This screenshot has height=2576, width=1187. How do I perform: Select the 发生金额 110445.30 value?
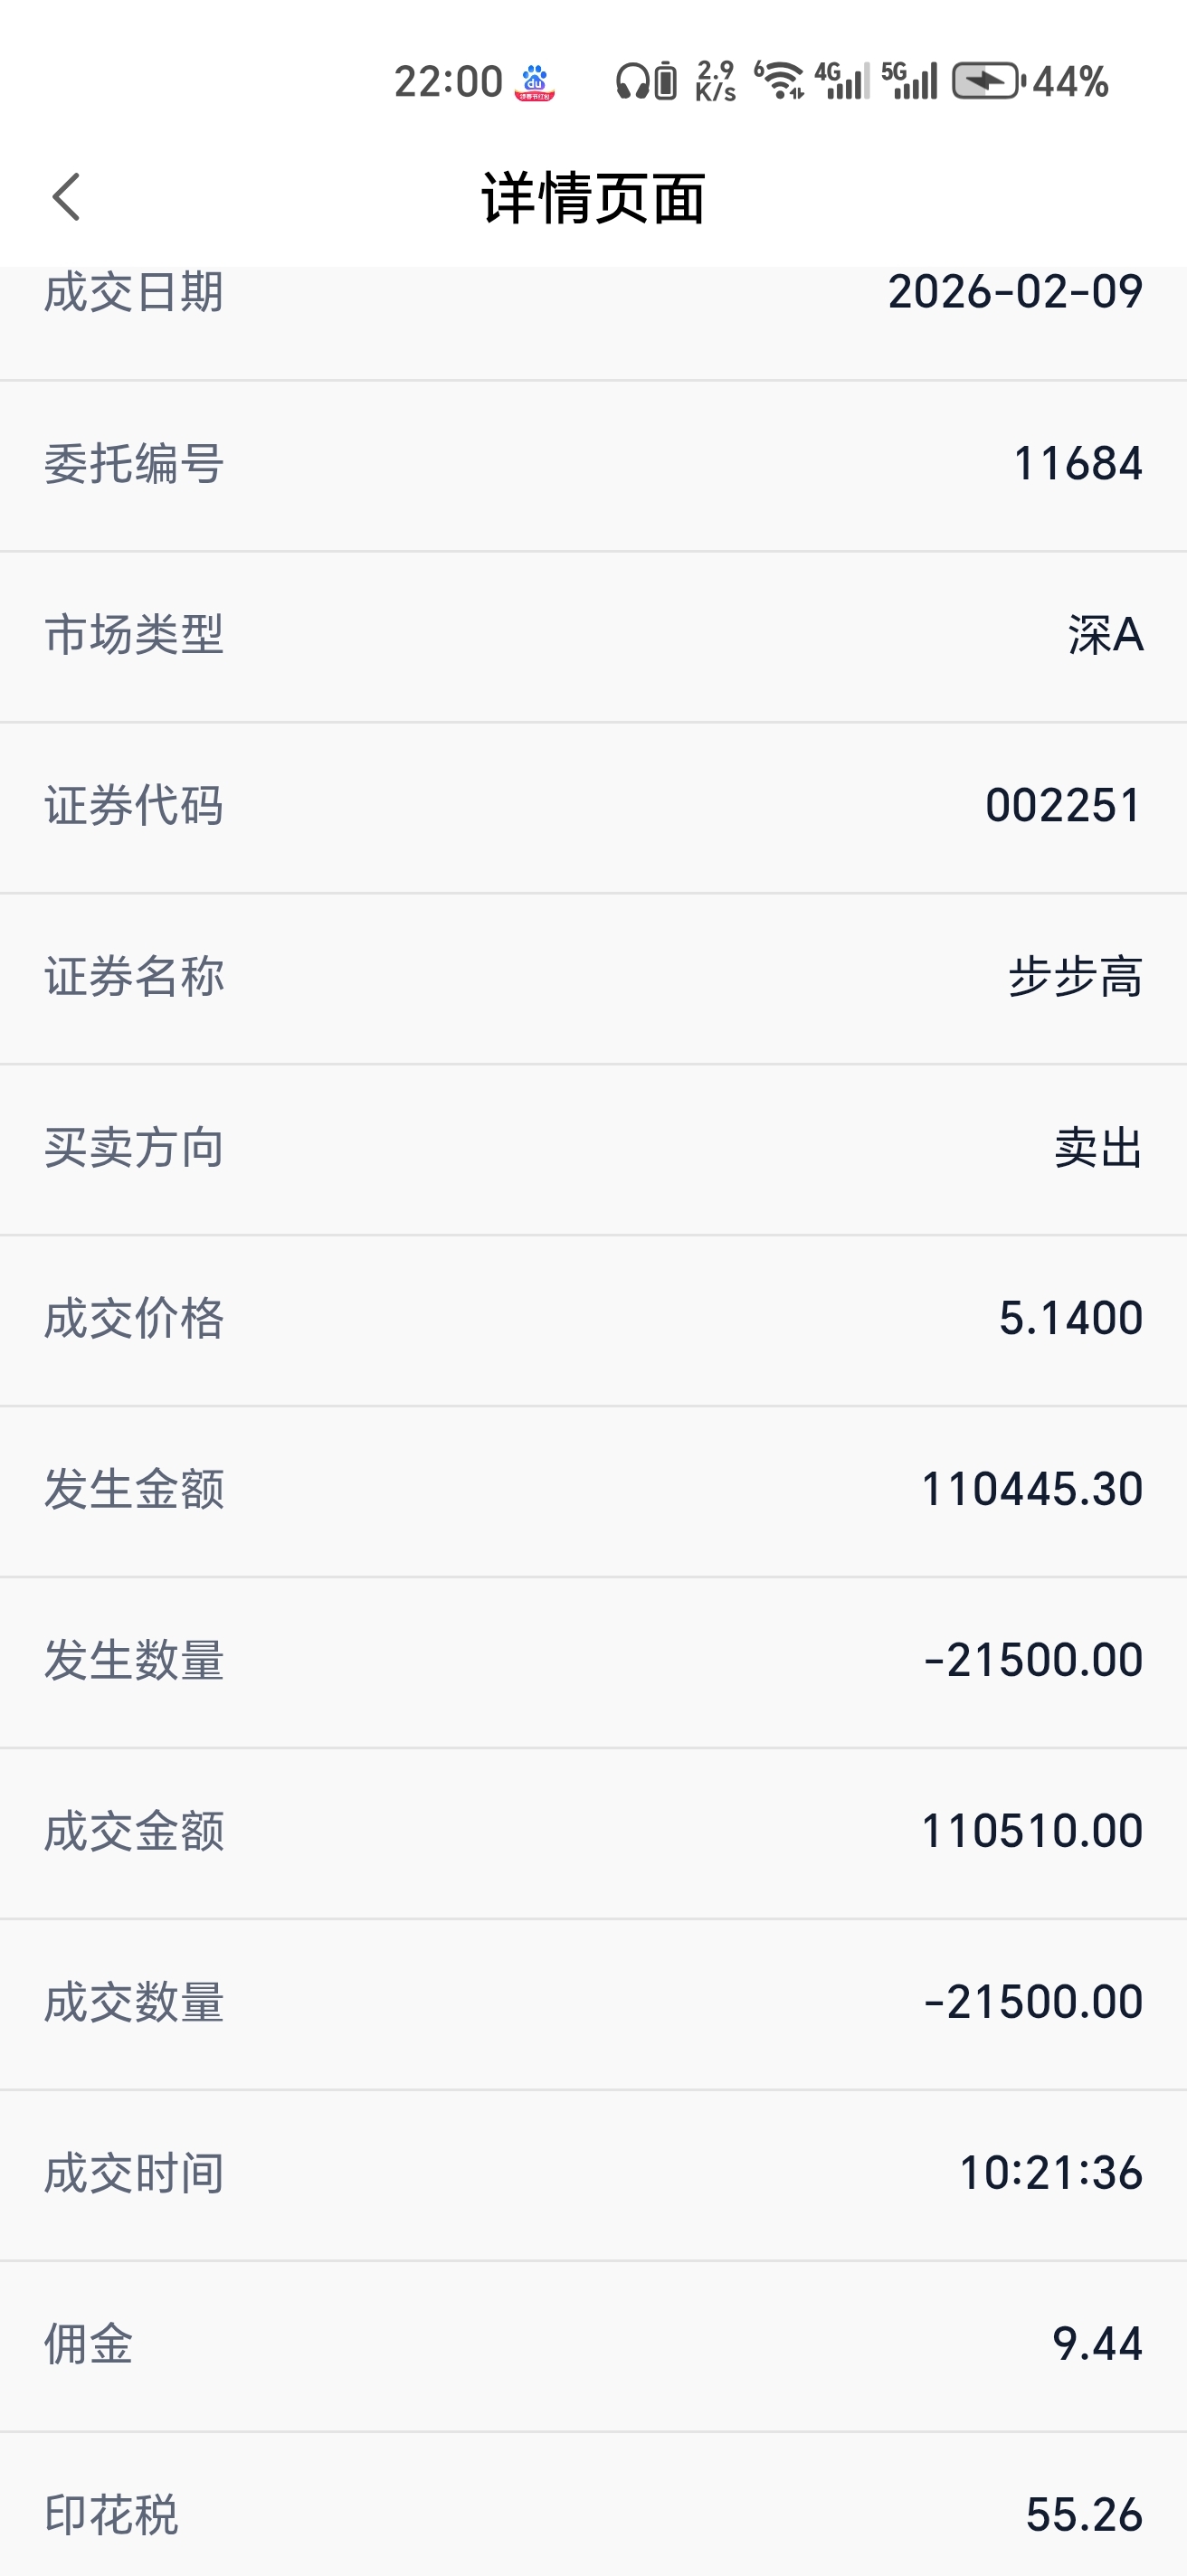point(1031,1489)
